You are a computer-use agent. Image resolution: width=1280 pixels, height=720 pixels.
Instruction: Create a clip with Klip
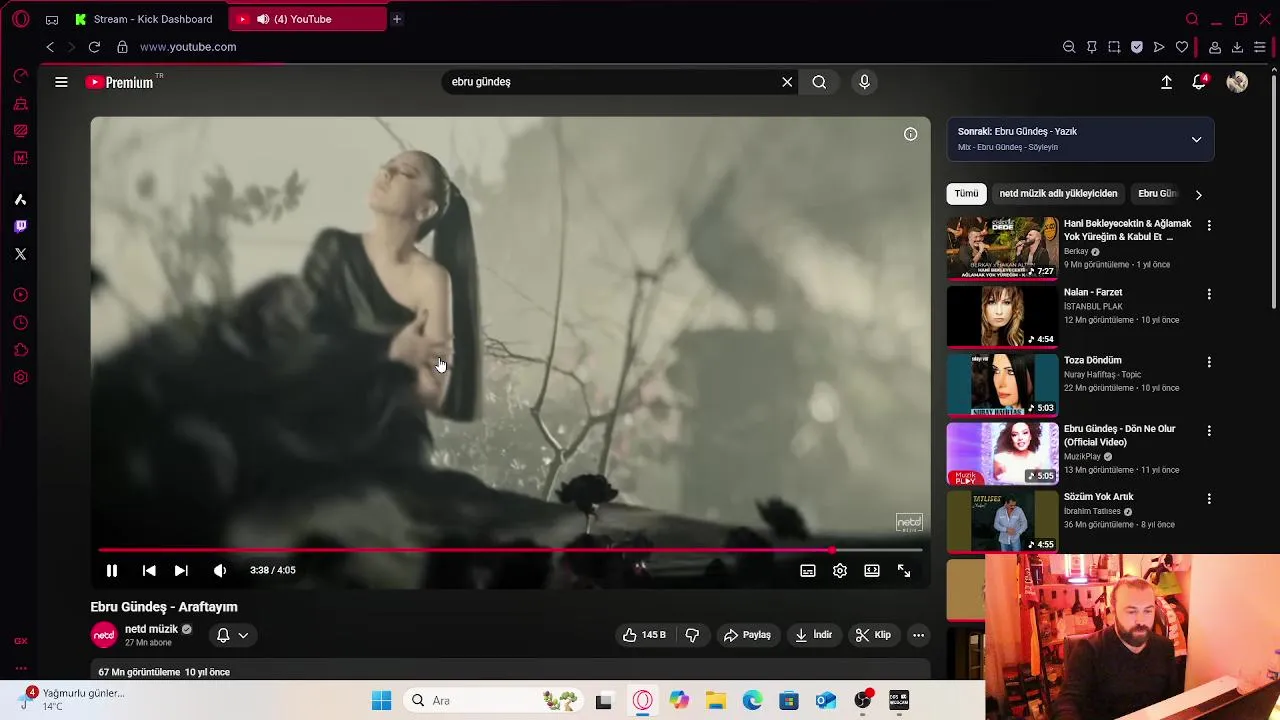[873, 635]
